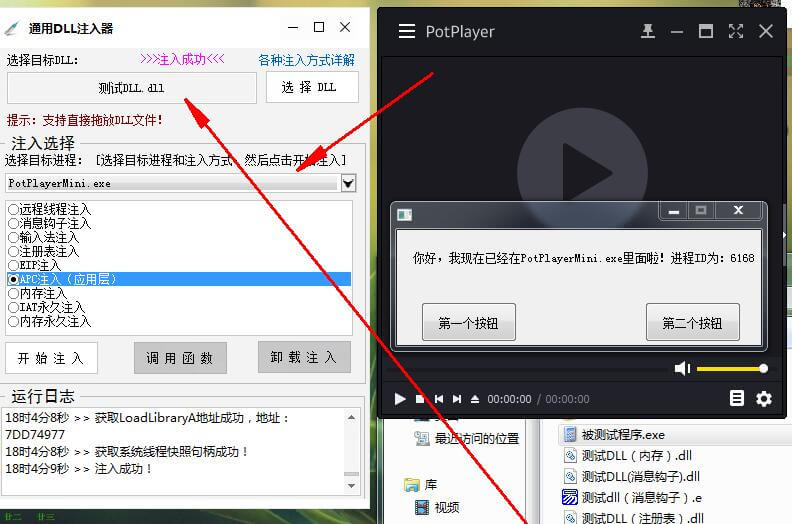
Task: Mute PotPlayer with the speaker icon
Action: [682, 368]
